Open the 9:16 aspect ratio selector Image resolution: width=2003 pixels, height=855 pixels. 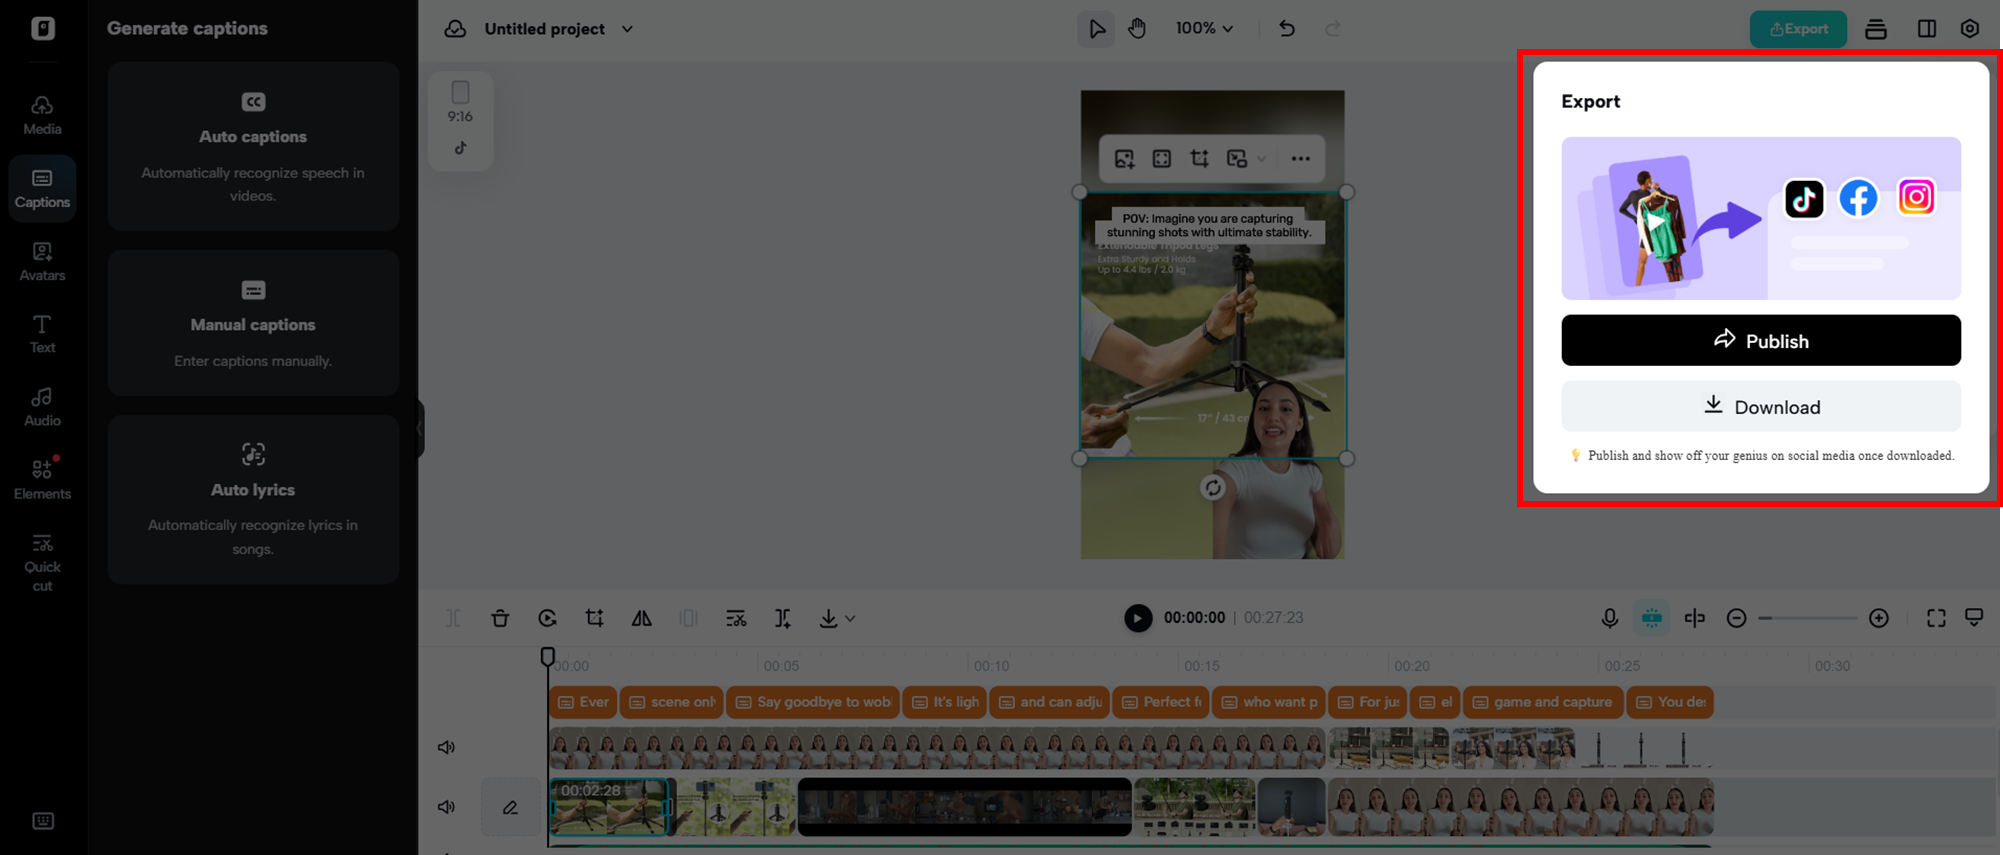tap(460, 121)
